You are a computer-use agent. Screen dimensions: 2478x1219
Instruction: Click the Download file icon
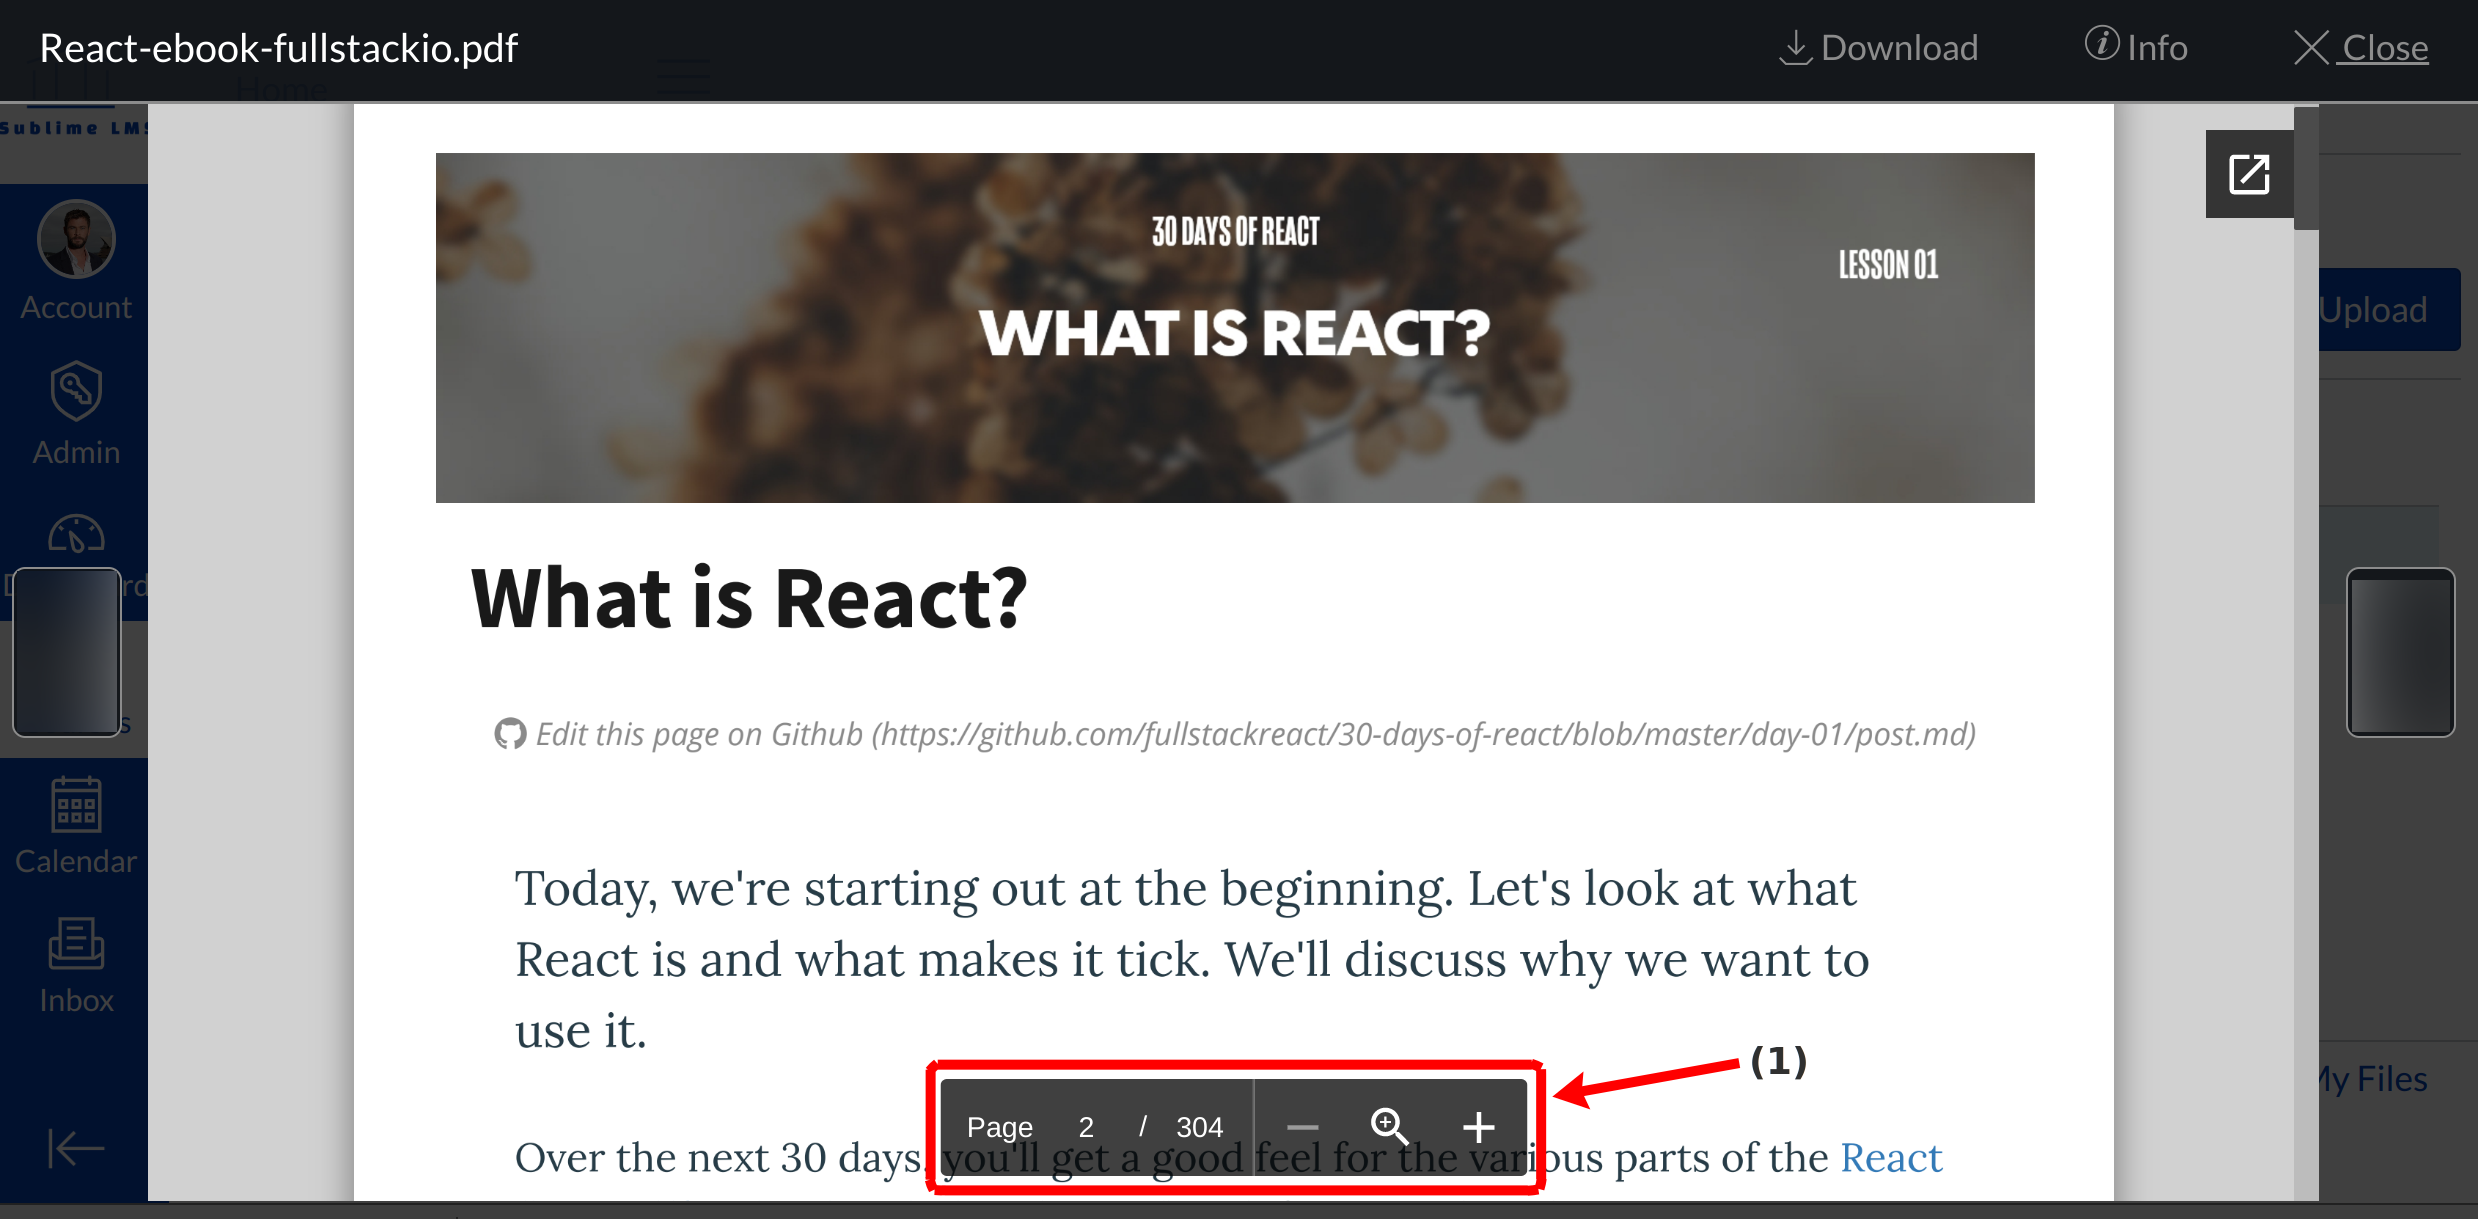1795,48
